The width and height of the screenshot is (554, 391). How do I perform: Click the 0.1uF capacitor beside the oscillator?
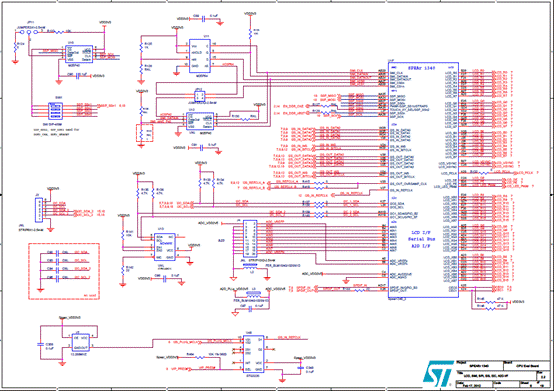tap(40, 345)
